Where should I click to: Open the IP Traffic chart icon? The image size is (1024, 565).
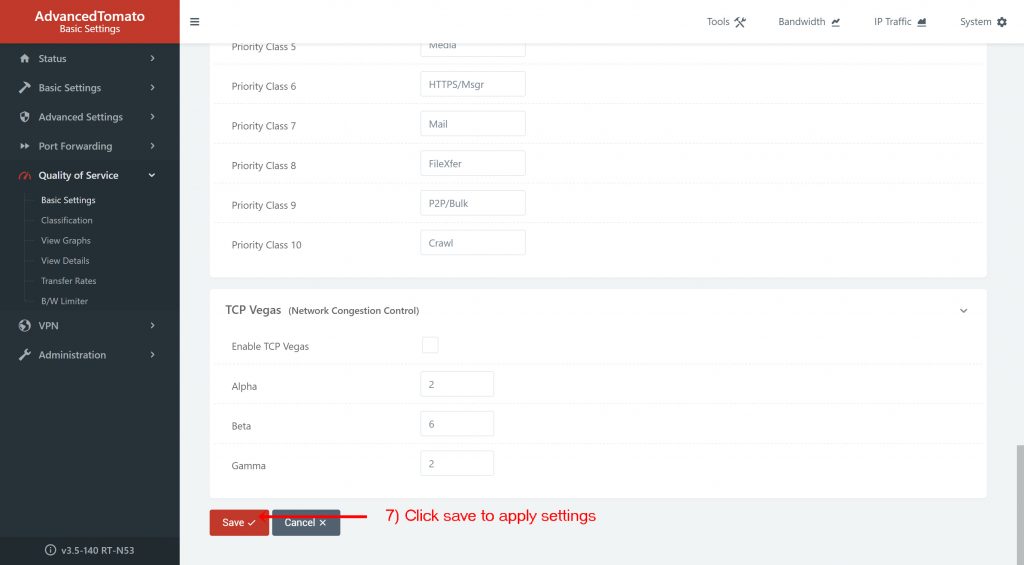click(921, 22)
